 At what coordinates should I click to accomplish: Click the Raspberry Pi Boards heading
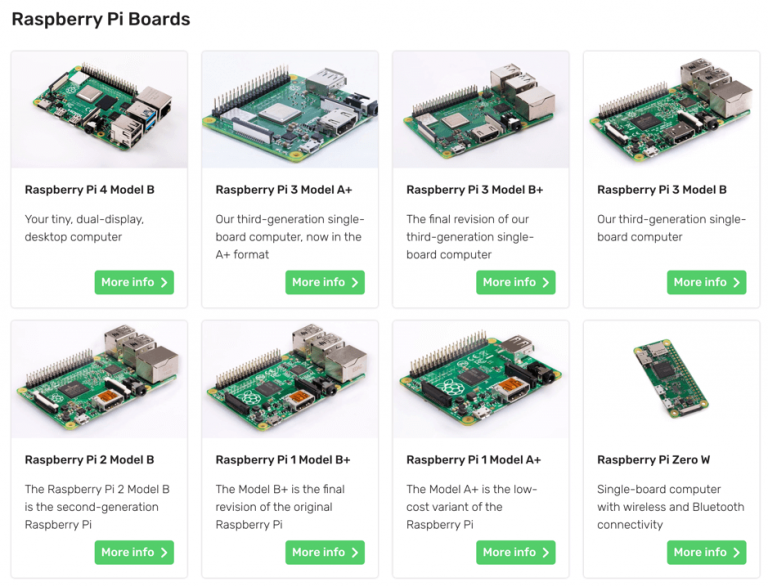[101, 19]
